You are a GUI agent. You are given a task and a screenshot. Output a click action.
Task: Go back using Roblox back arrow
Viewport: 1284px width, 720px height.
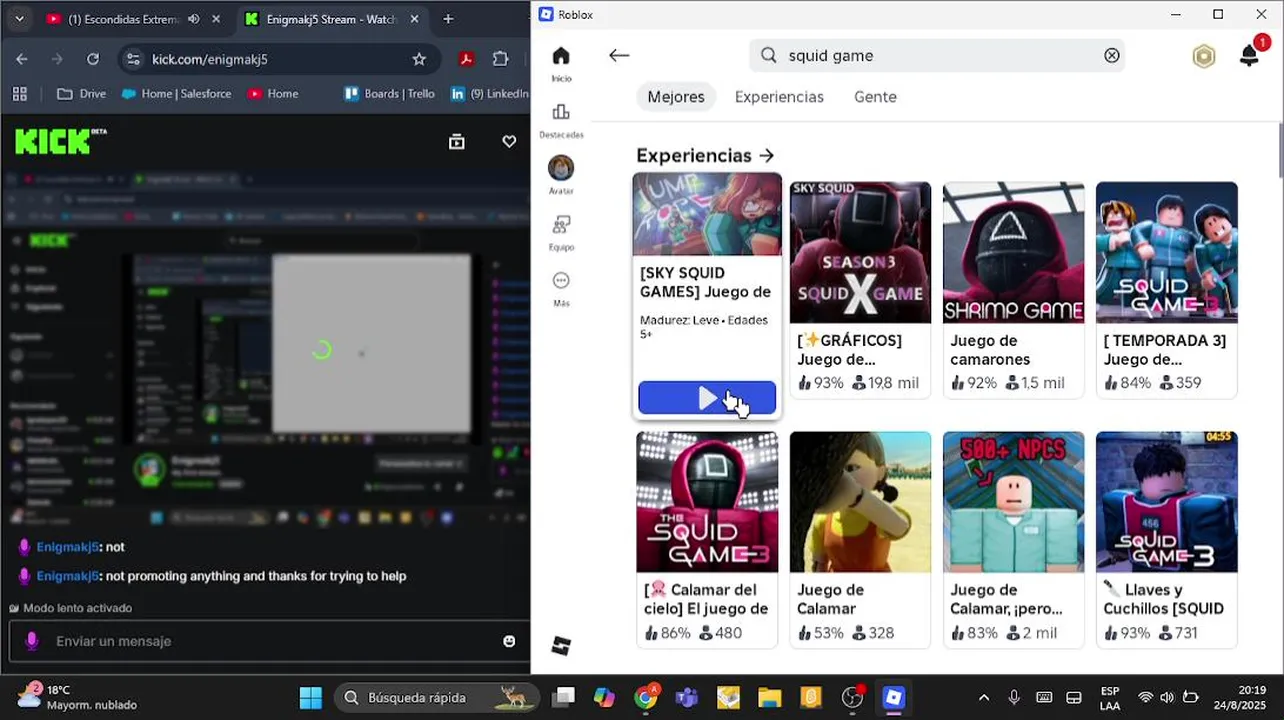pos(619,56)
